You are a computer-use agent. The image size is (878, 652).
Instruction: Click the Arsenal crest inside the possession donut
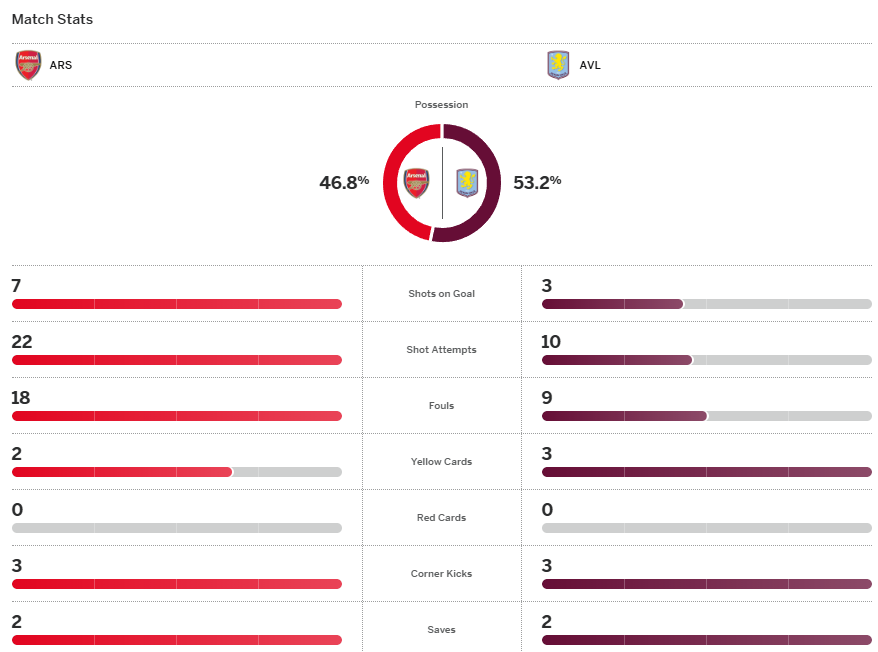(x=416, y=183)
